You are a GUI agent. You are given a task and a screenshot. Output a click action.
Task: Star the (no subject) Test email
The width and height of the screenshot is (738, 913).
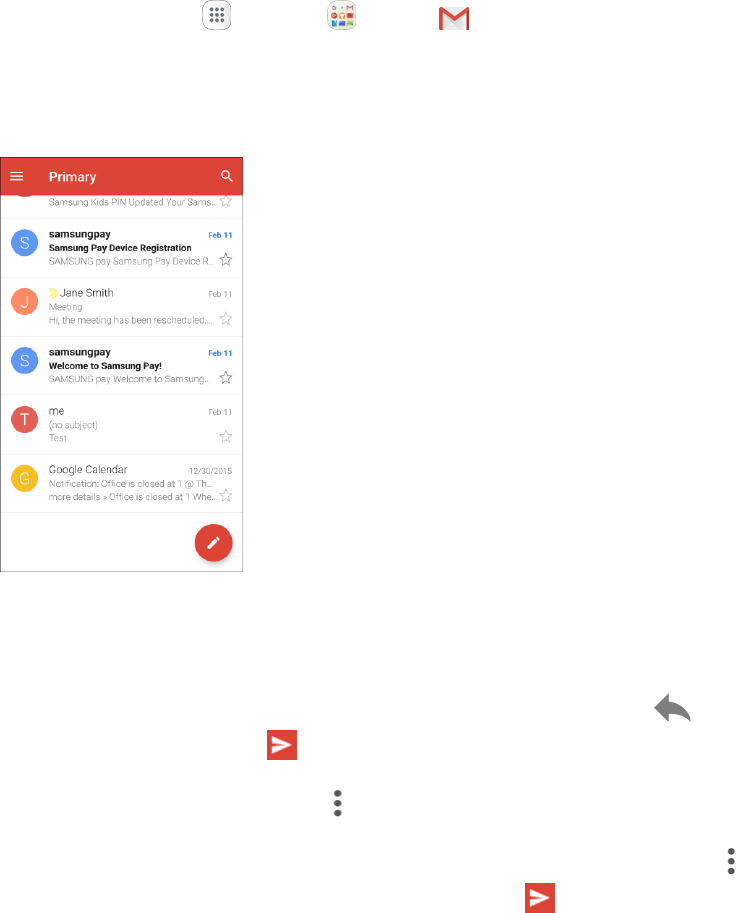pyautogui.click(x=226, y=437)
